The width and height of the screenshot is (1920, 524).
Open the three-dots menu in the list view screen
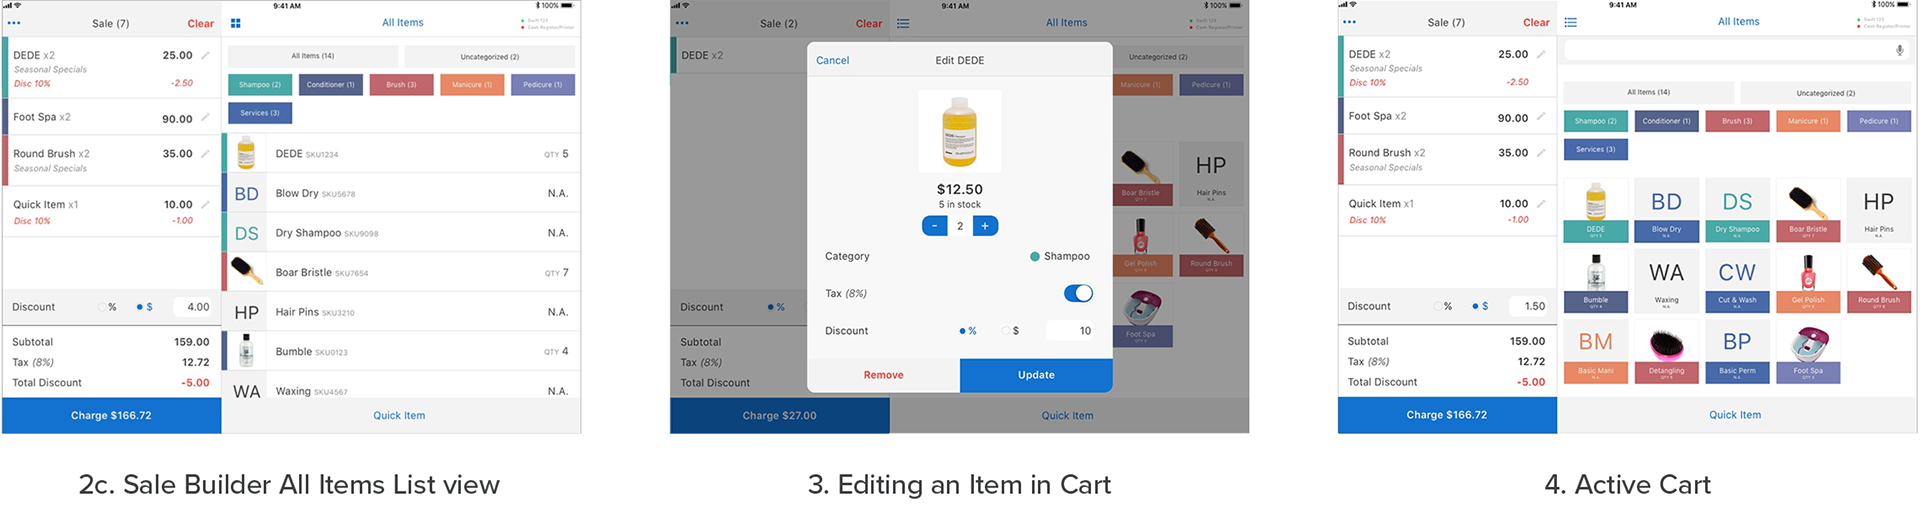click(x=14, y=23)
